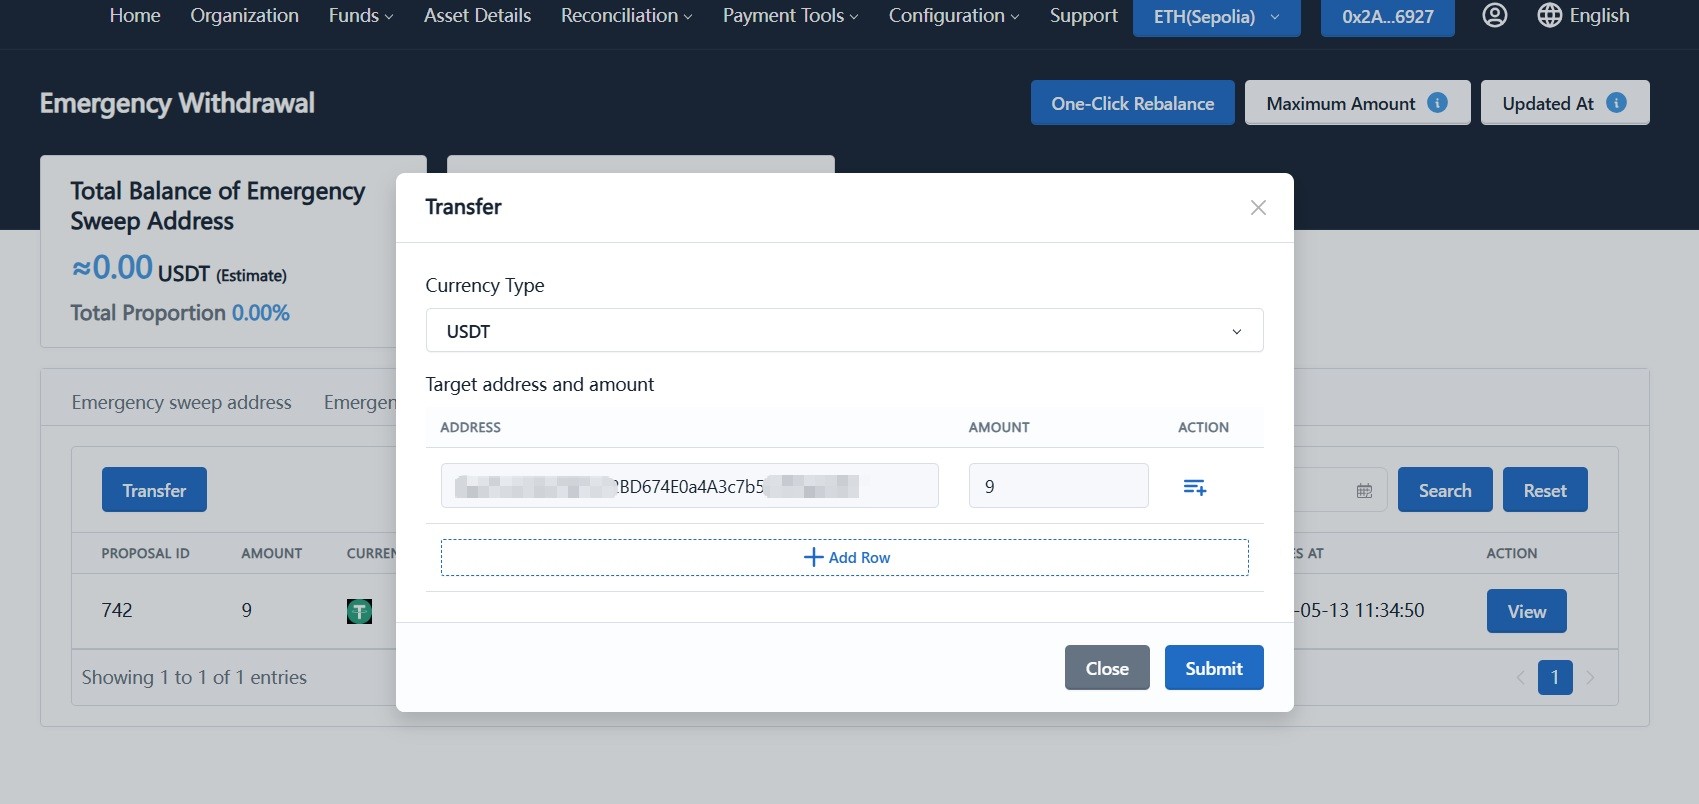This screenshot has width=1699, height=804.
Task: Click the add-row icon beside amount field
Action: coord(1195,487)
